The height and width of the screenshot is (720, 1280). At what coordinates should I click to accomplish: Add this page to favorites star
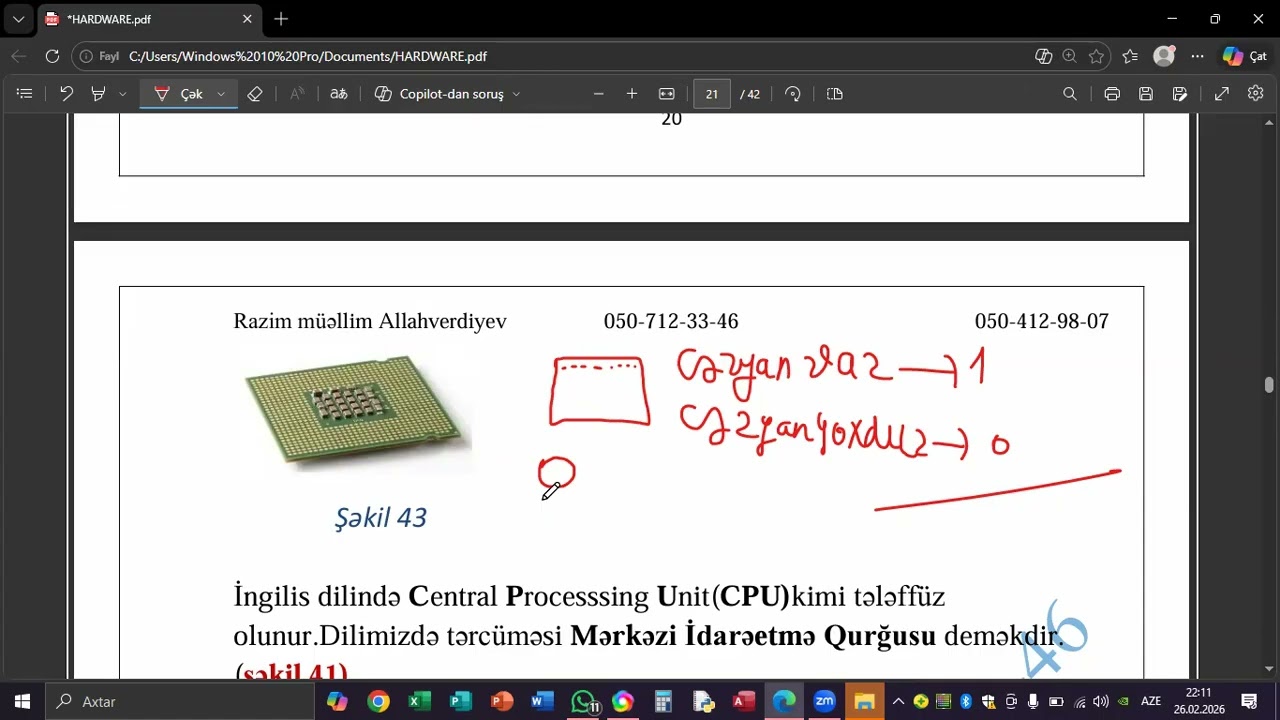pos(1097,57)
